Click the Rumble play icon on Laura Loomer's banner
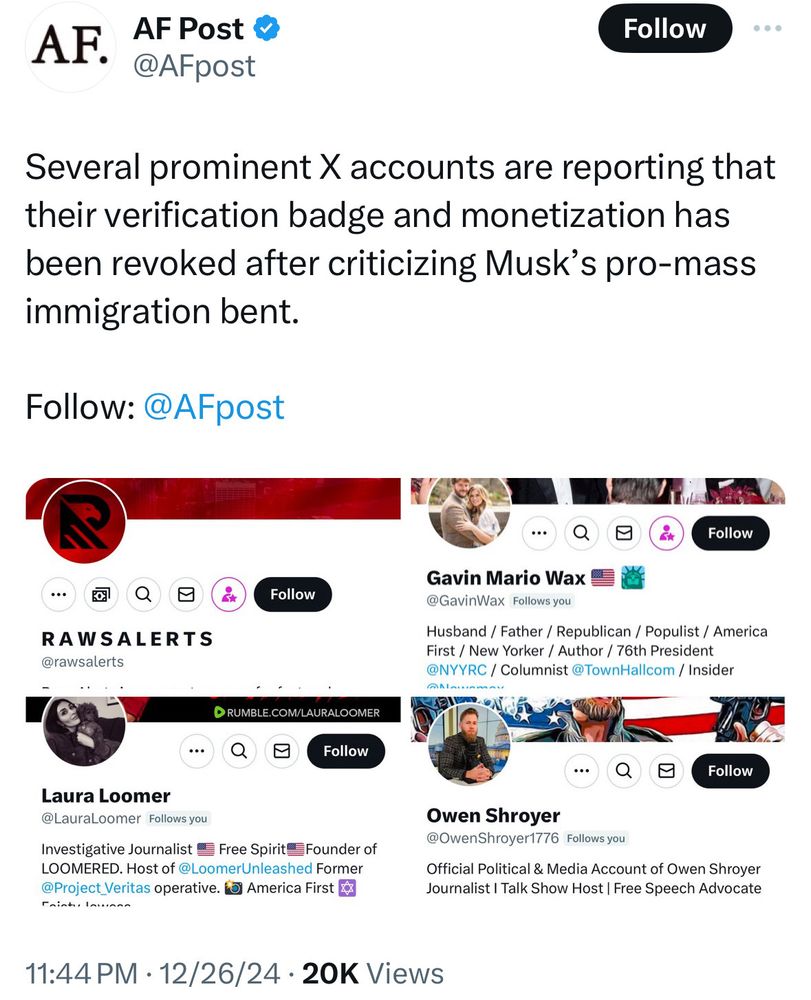The image size is (811, 1000). (219, 711)
